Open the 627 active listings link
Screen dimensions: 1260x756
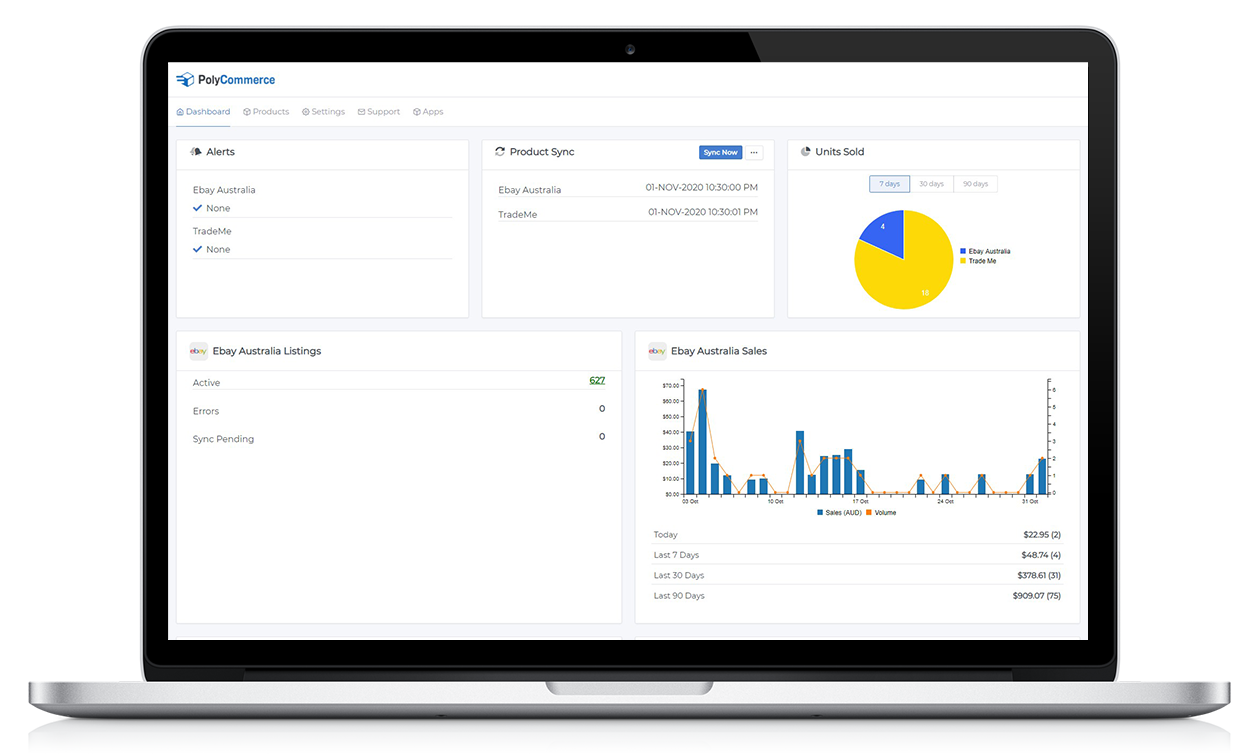pos(597,380)
